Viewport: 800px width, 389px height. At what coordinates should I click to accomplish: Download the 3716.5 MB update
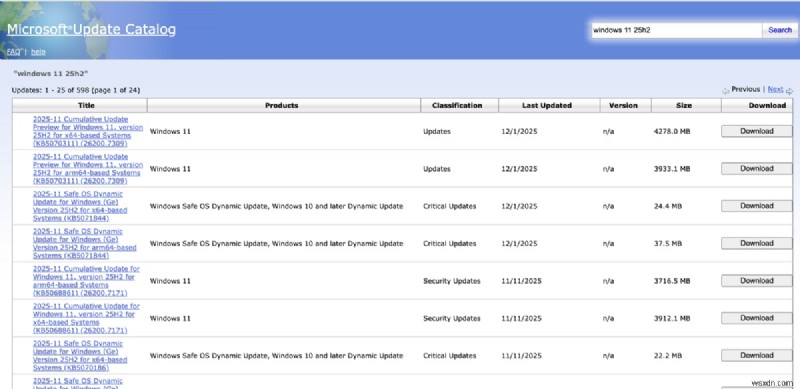pyautogui.click(x=757, y=281)
